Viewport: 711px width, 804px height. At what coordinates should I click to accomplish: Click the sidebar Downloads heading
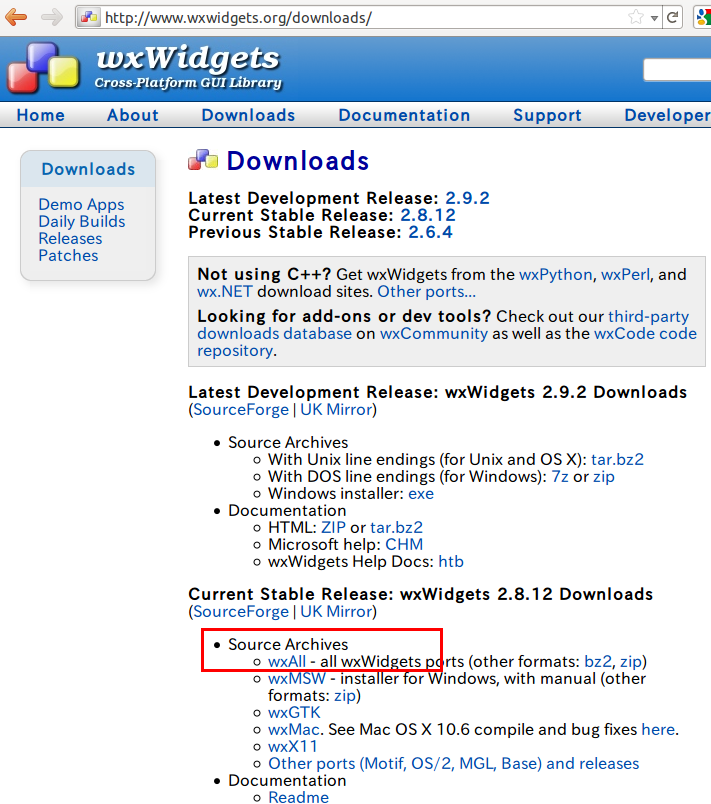coord(88,169)
